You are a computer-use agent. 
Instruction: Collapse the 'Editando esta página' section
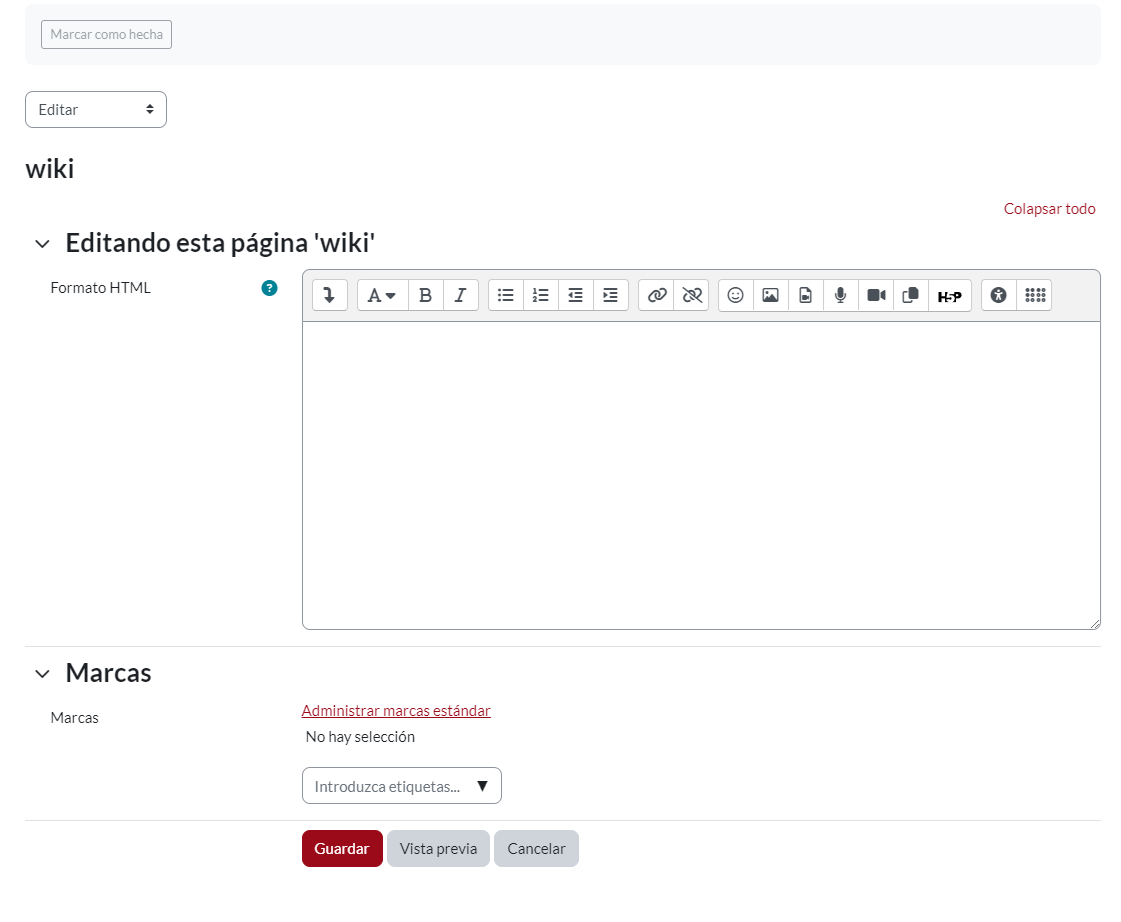pos(42,244)
